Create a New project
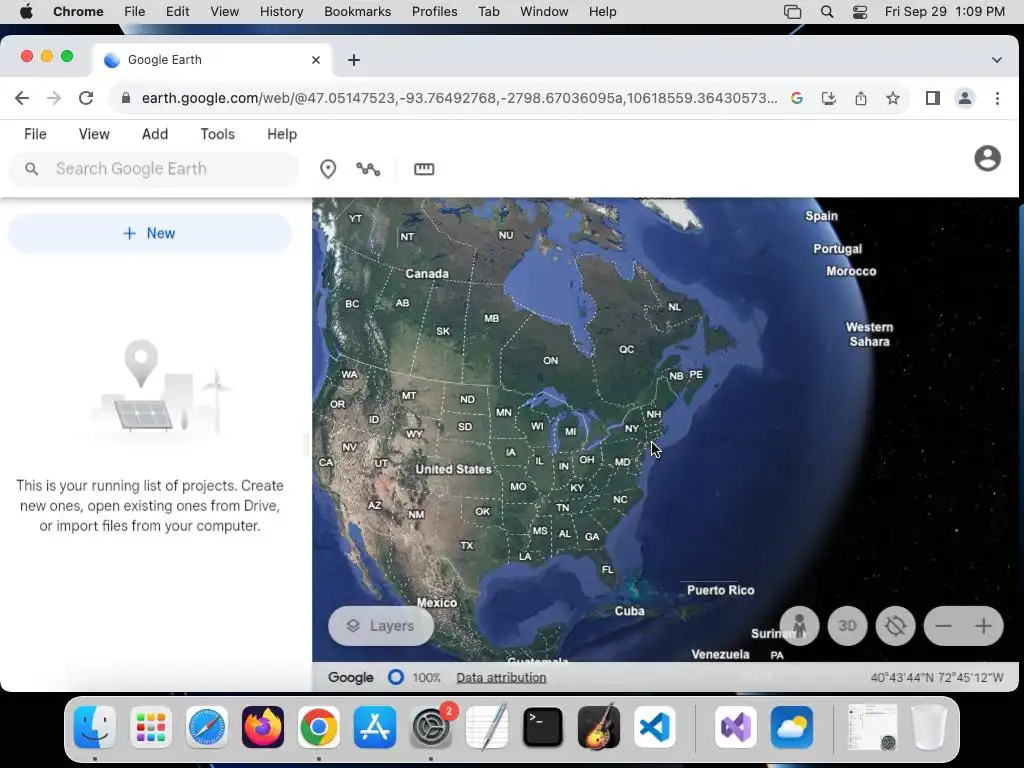 (x=150, y=233)
